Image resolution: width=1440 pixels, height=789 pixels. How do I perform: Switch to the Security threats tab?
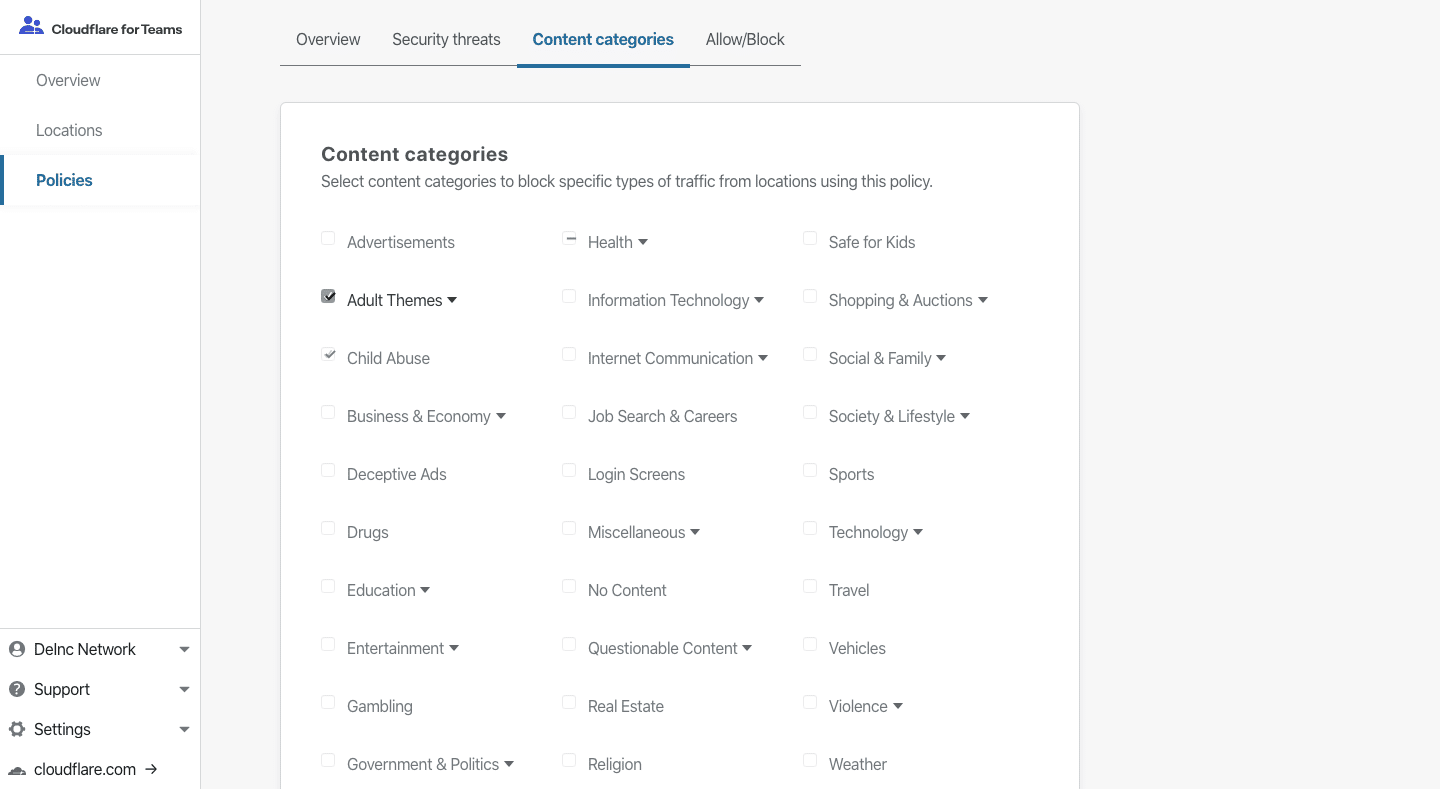pos(446,40)
